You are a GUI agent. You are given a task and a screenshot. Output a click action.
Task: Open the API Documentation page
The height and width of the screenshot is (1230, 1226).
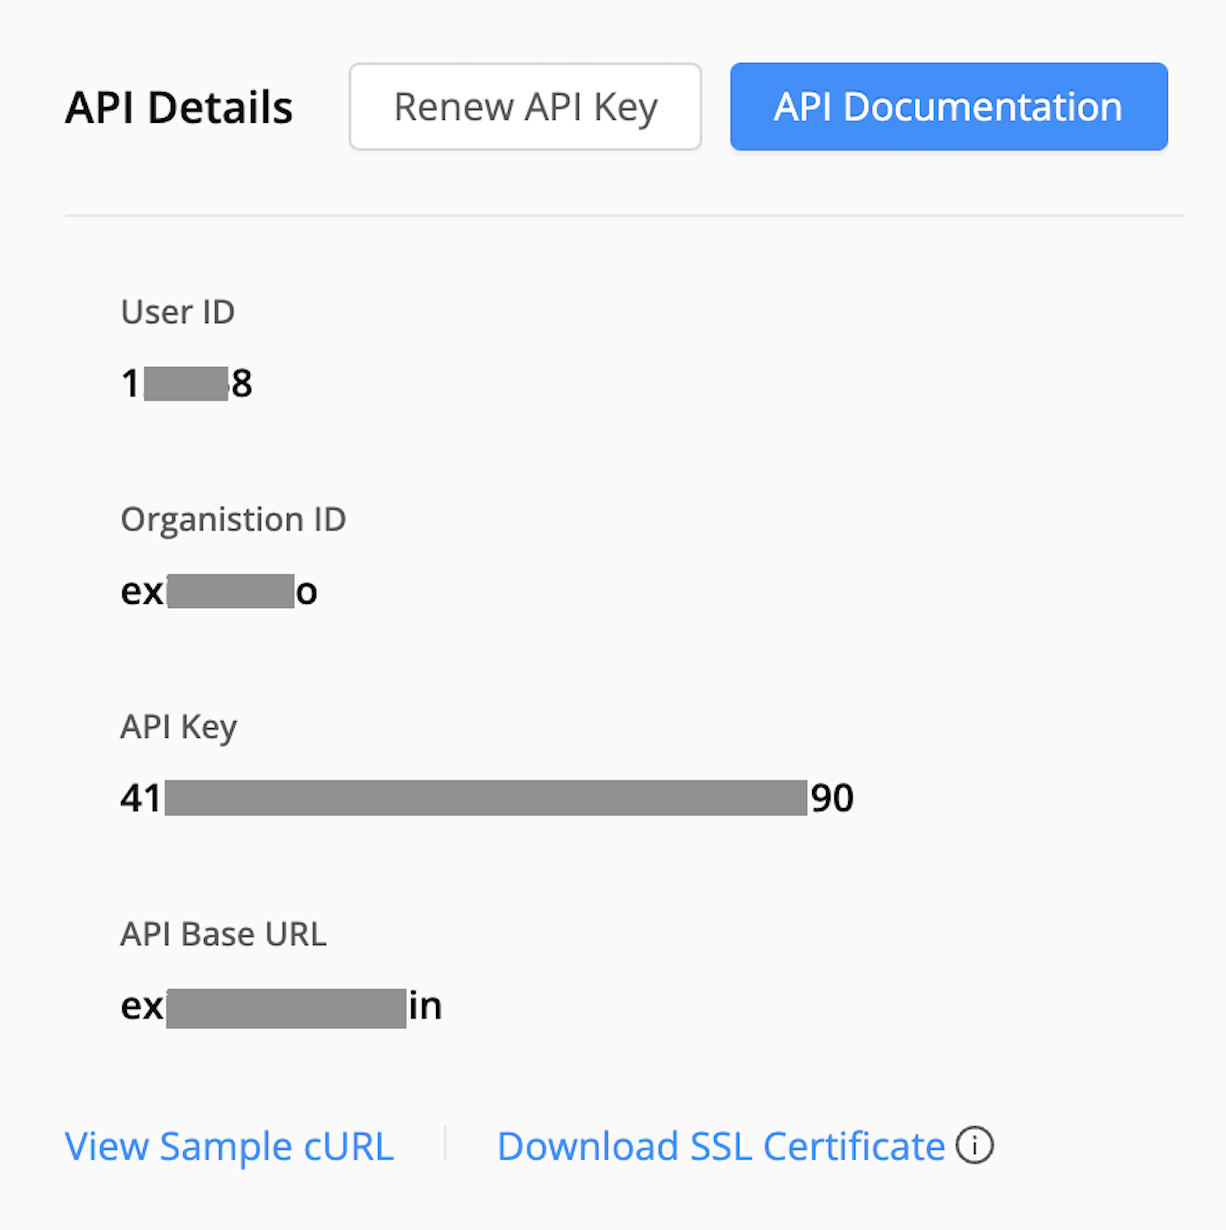[948, 107]
